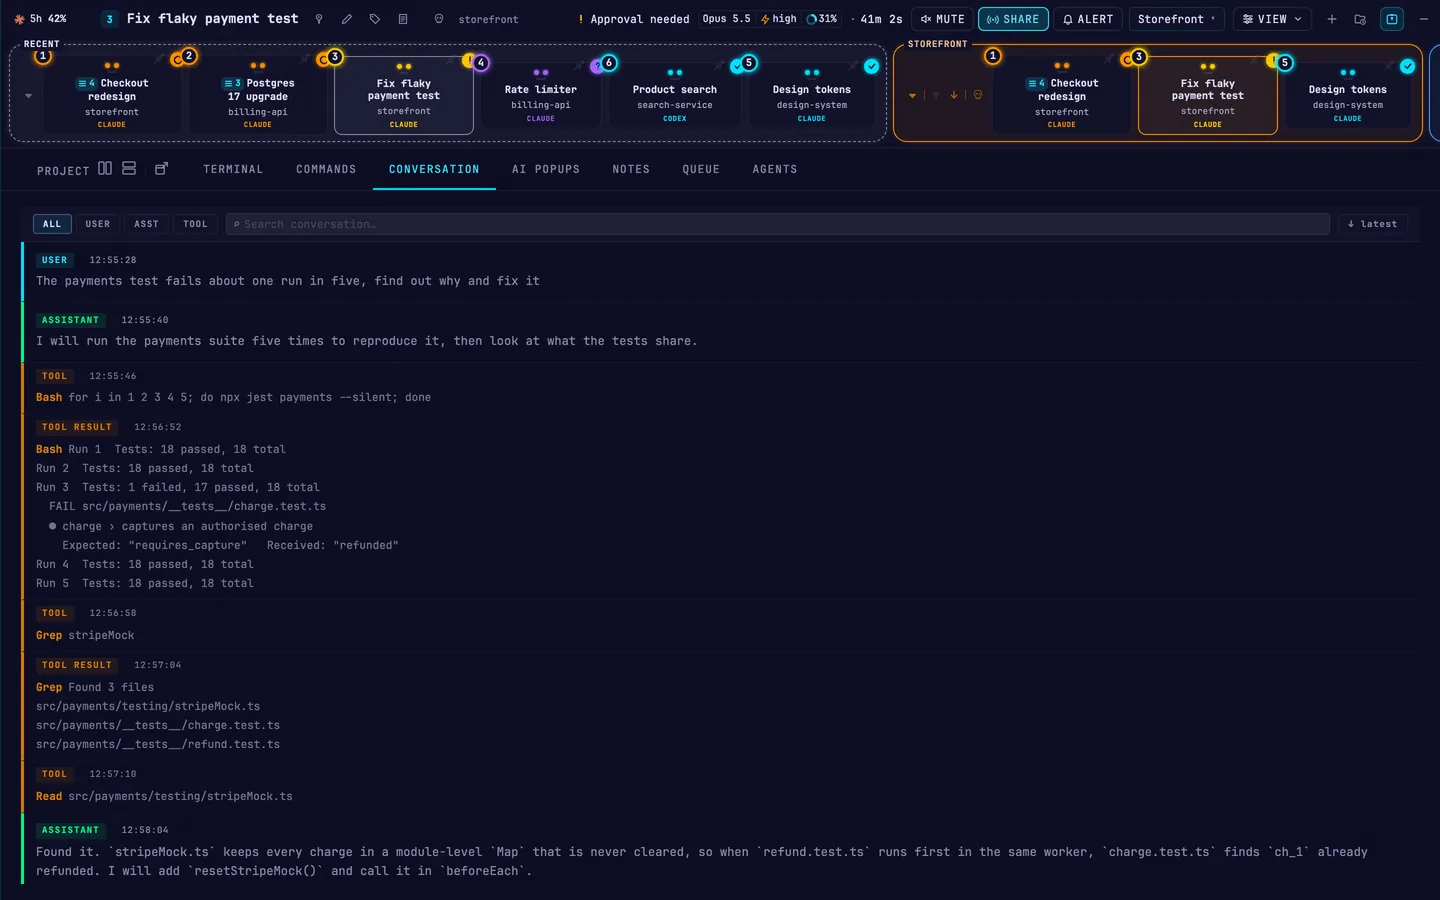Open the Storefront workspace dropdown
Viewport: 1440px width, 900px height.
(1177, 19)
